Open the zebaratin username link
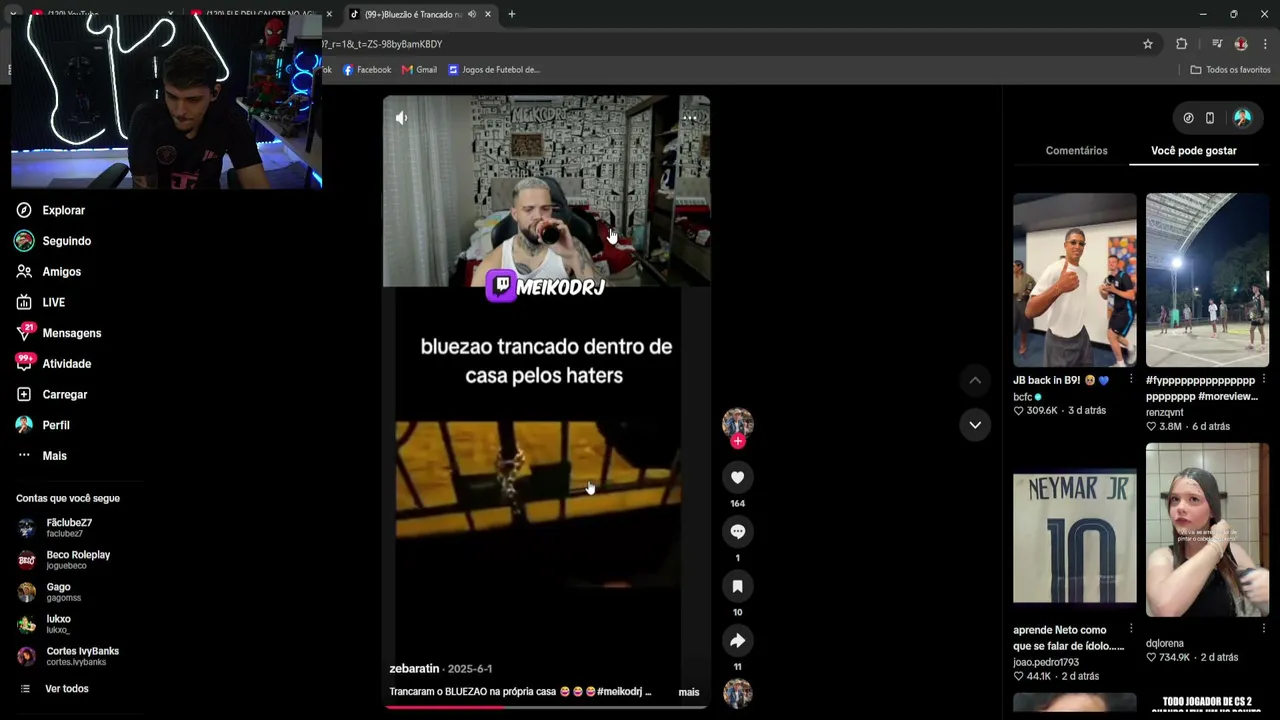The width and height of the screenshot is (1280, 720). (x=414, y=668)
